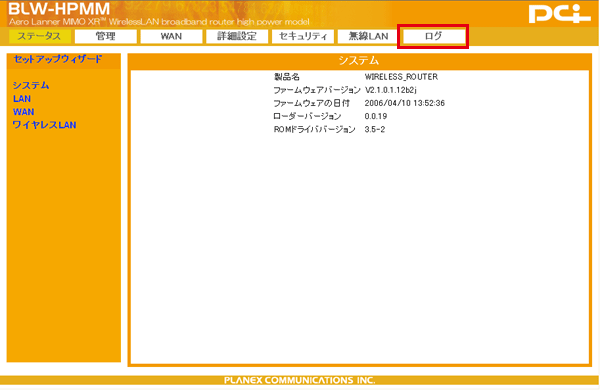Open the WAN link in the sidebar
600x390 pixels.
tap(23, 112)
